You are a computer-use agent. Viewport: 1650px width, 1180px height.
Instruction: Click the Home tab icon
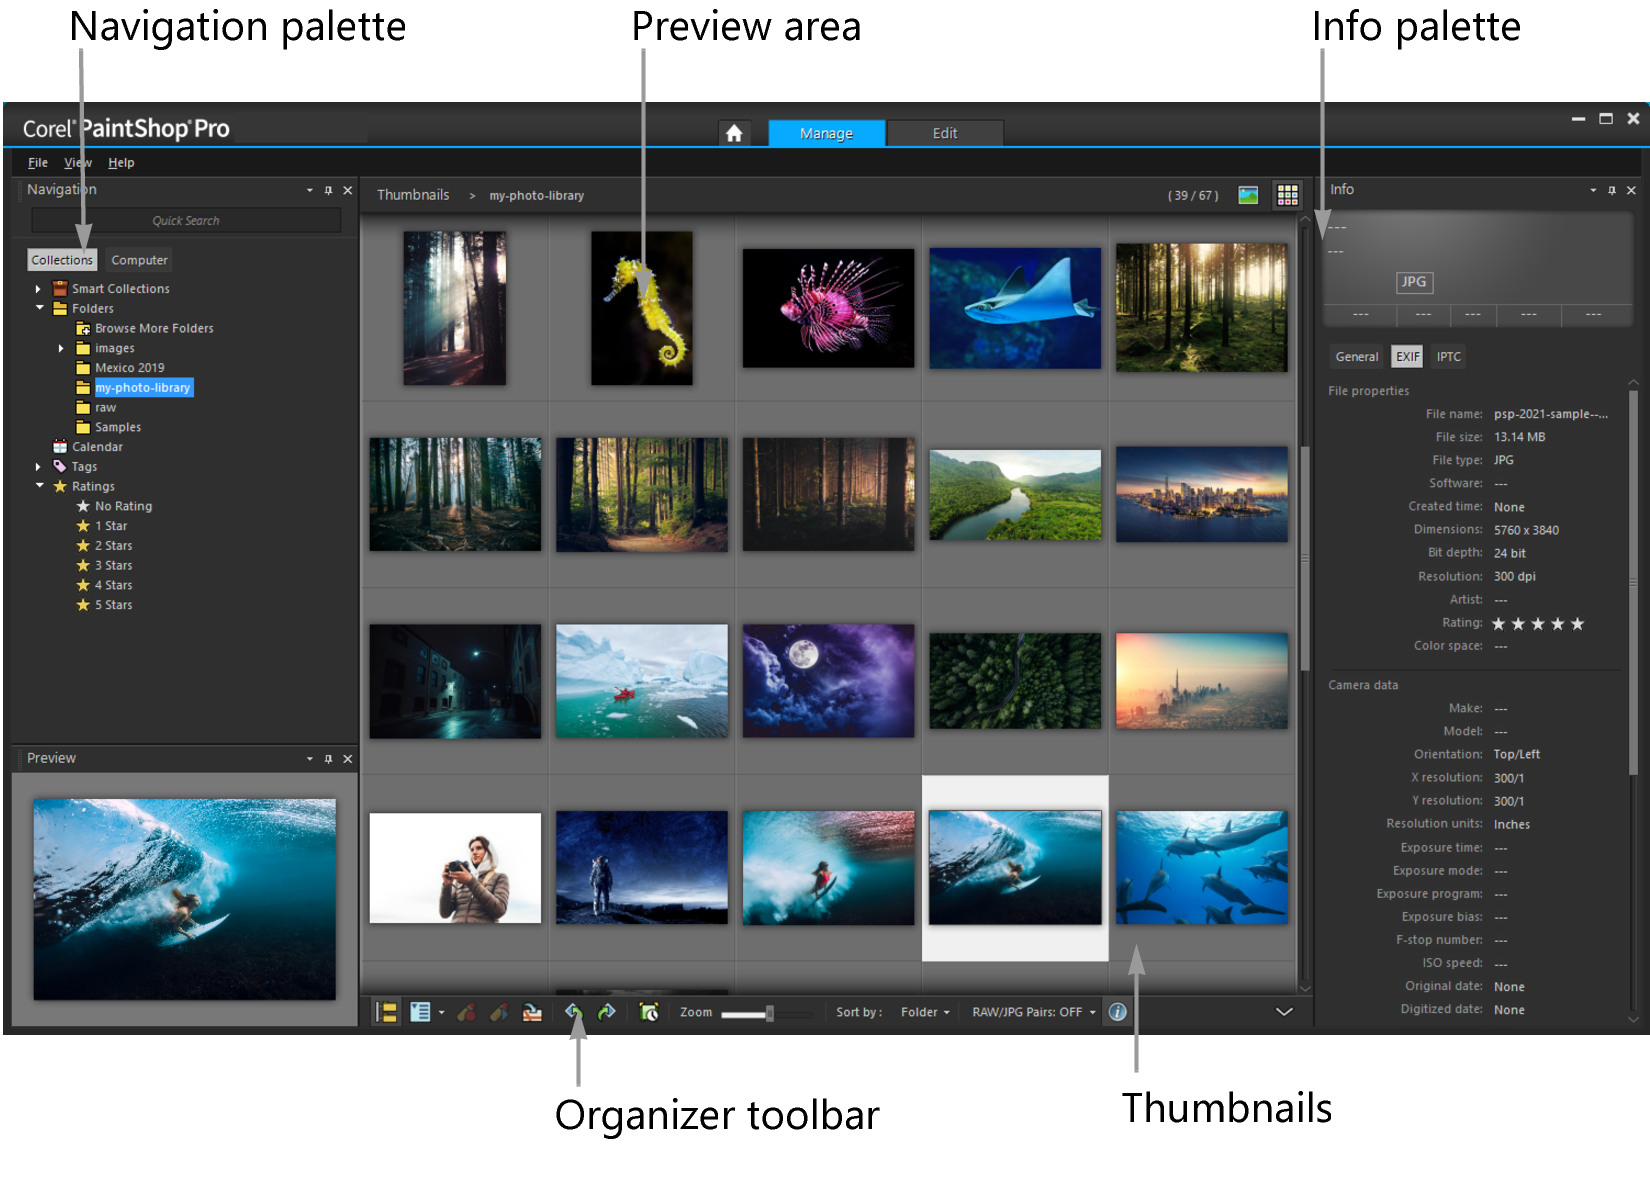coord(734,133)
